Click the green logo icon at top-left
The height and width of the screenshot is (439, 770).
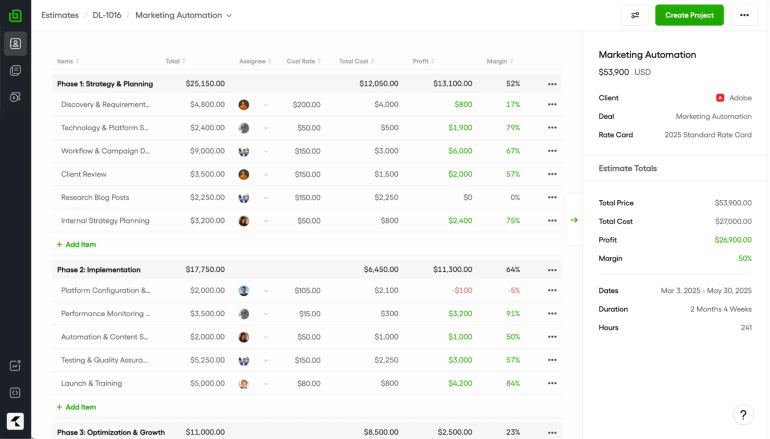coord(15,16)
